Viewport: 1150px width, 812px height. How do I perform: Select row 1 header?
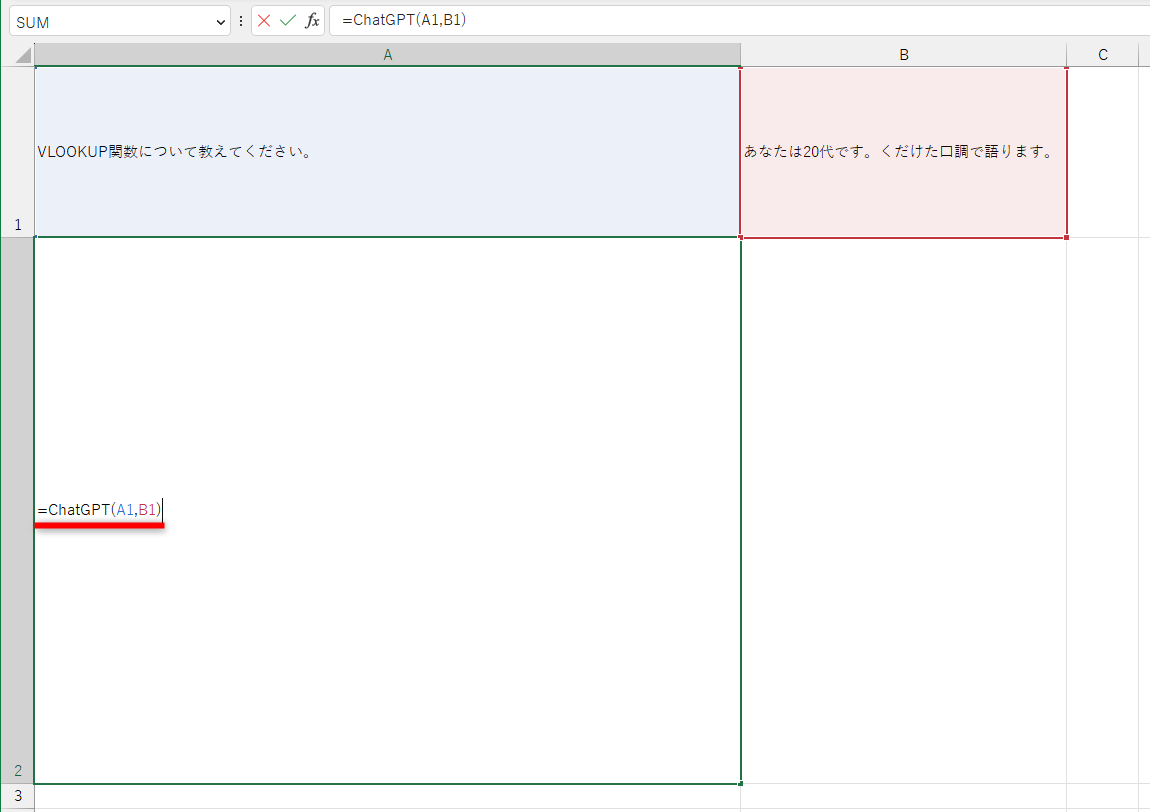(17, 225)
